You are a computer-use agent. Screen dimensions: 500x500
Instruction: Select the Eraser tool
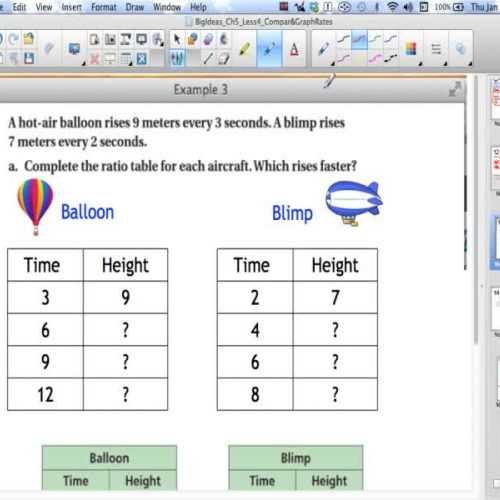224,59
